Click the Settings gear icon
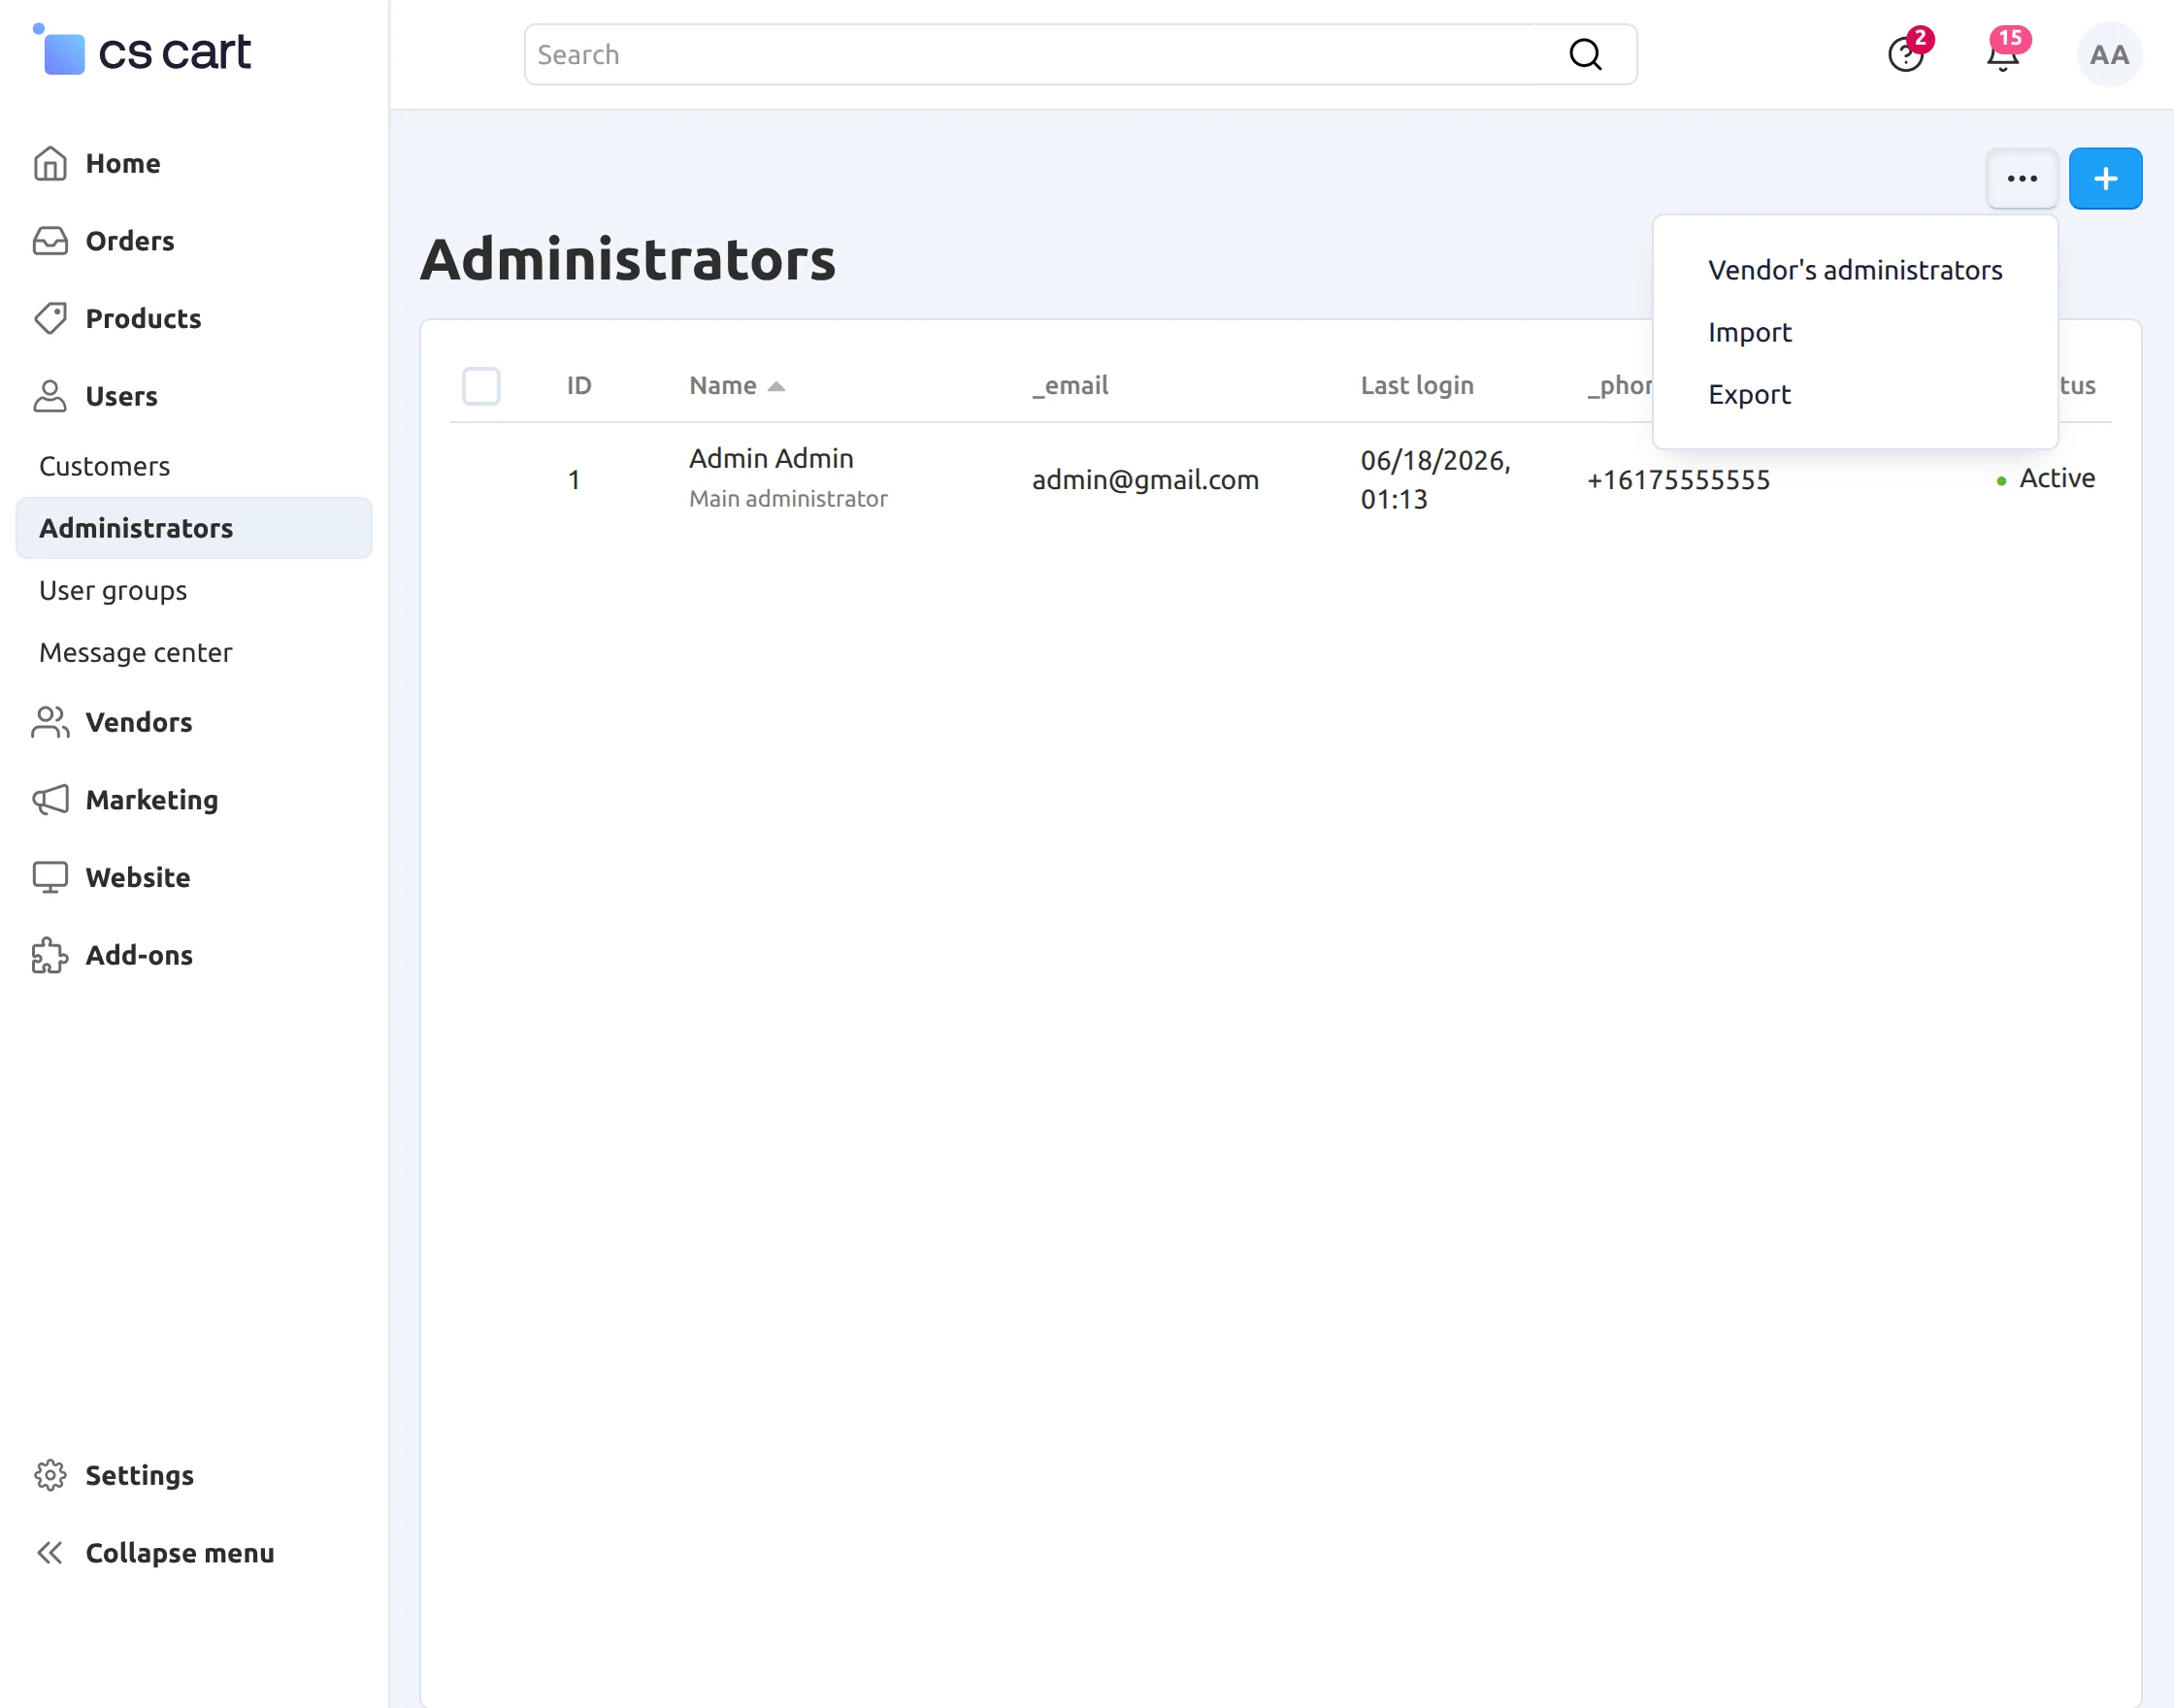The image size is (2174, 1708). coord(50,1475)
